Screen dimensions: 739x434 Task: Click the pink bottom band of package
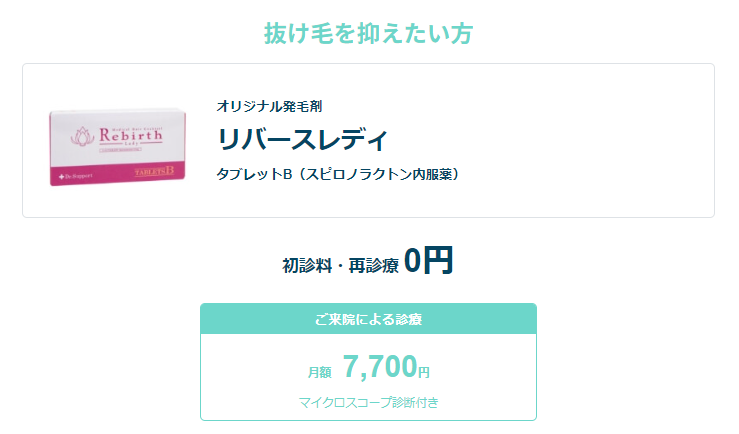117,175
